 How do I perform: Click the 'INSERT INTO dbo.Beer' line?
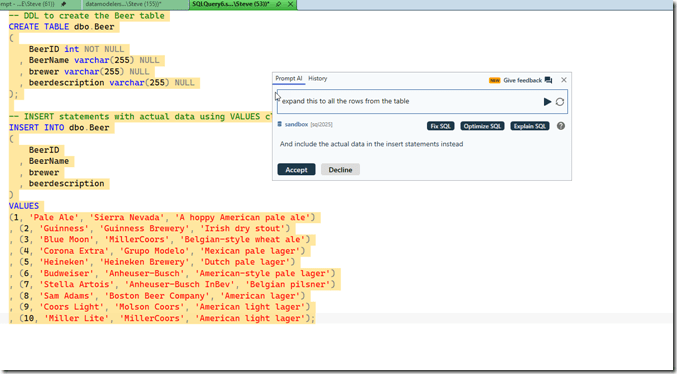point(59,128)
